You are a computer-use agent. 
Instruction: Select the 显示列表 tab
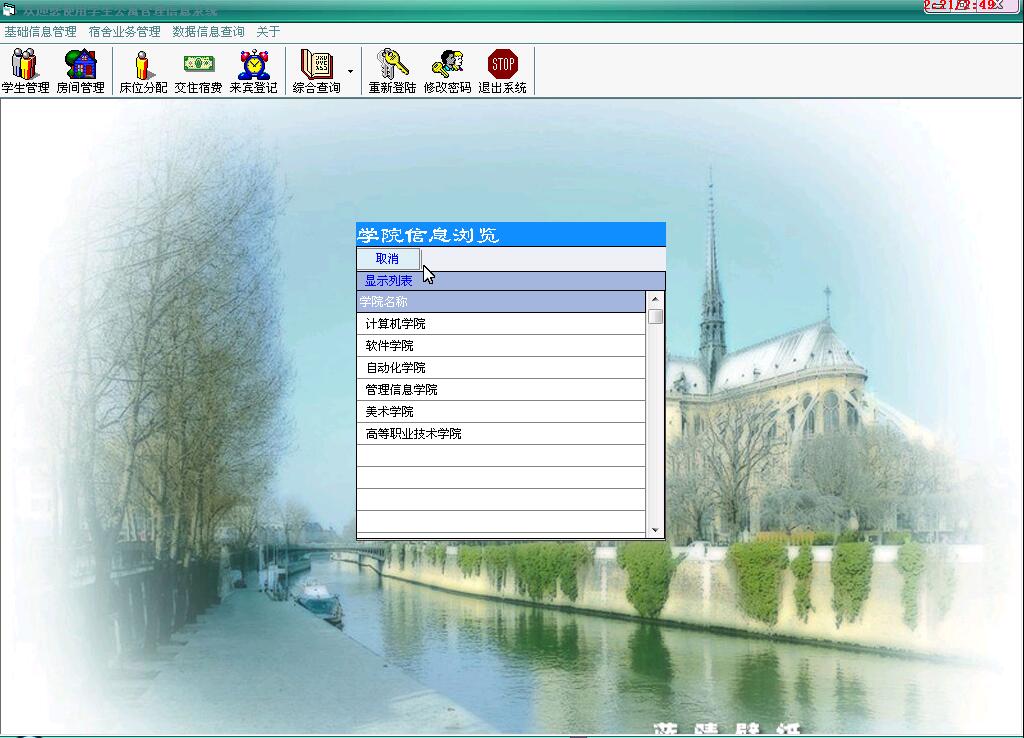pos(388,281)
